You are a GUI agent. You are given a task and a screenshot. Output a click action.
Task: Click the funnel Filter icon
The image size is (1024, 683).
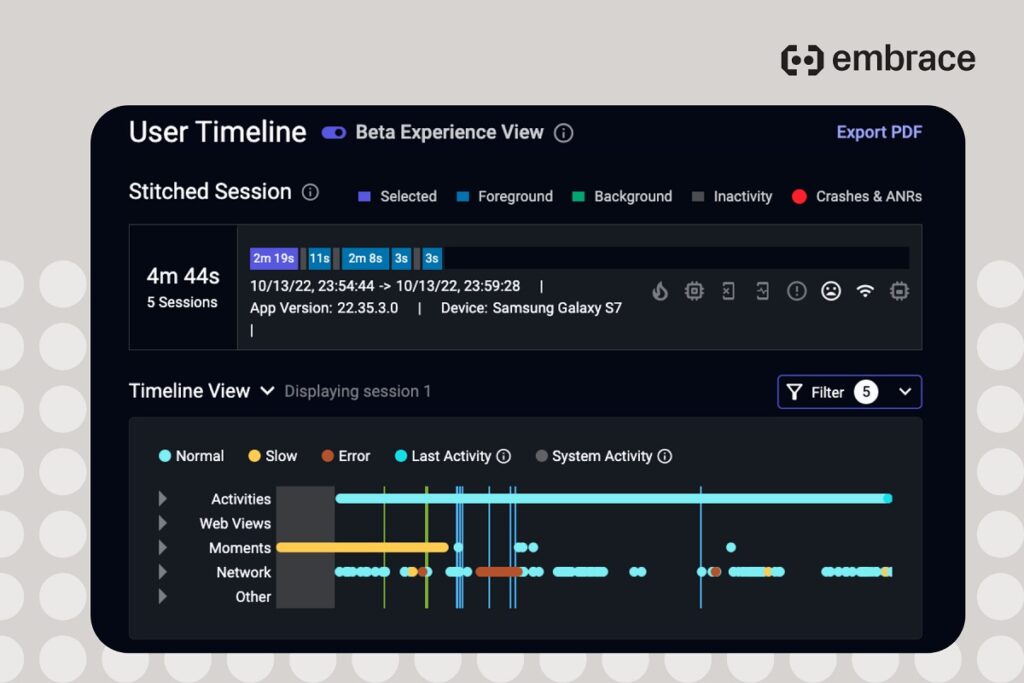tap(794, 392)
